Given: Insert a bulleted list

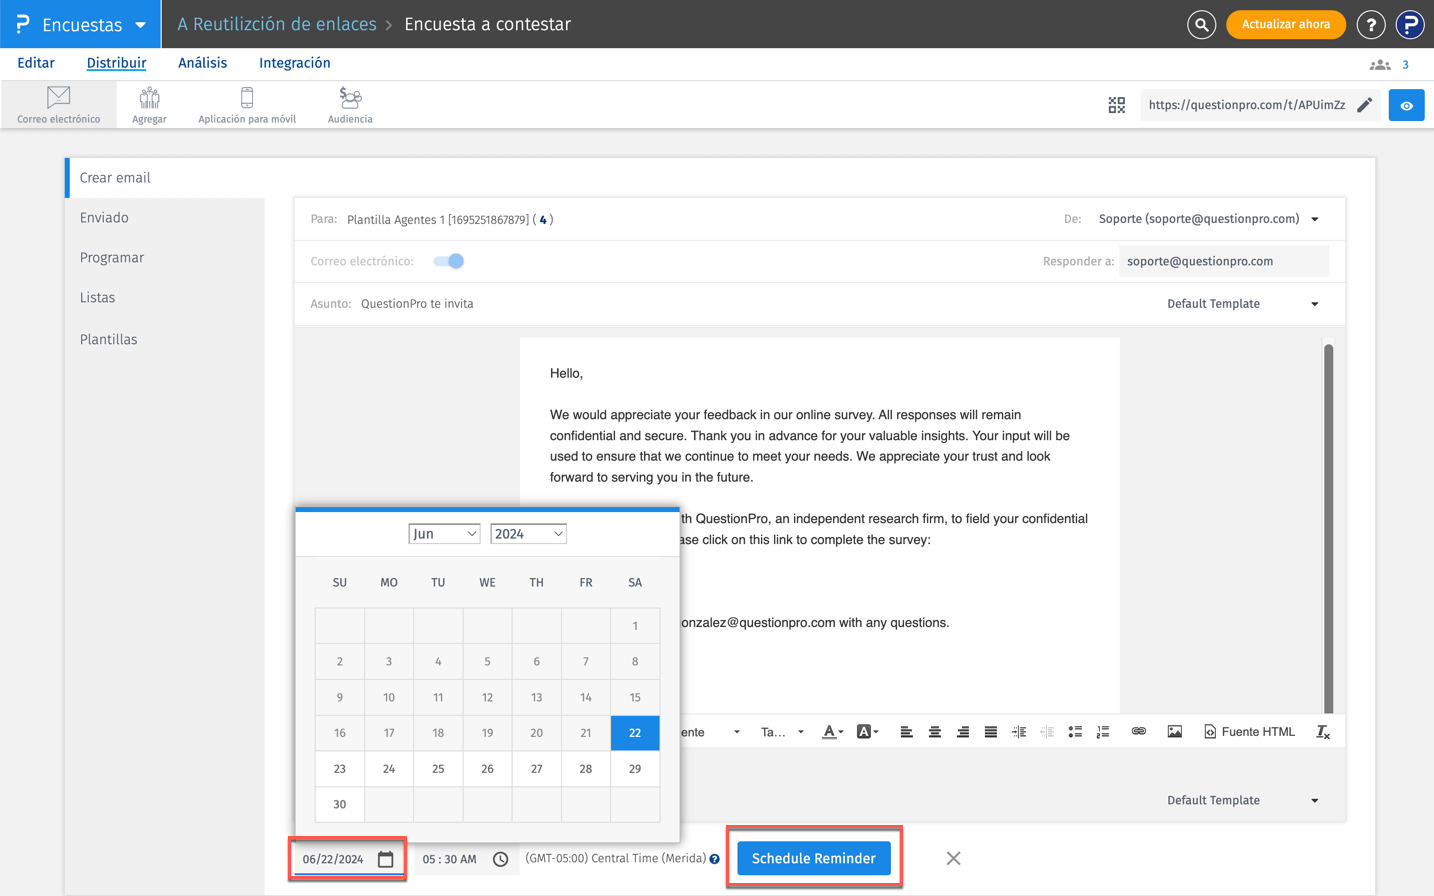Looking at the screenshot, I should point(1075,732).
